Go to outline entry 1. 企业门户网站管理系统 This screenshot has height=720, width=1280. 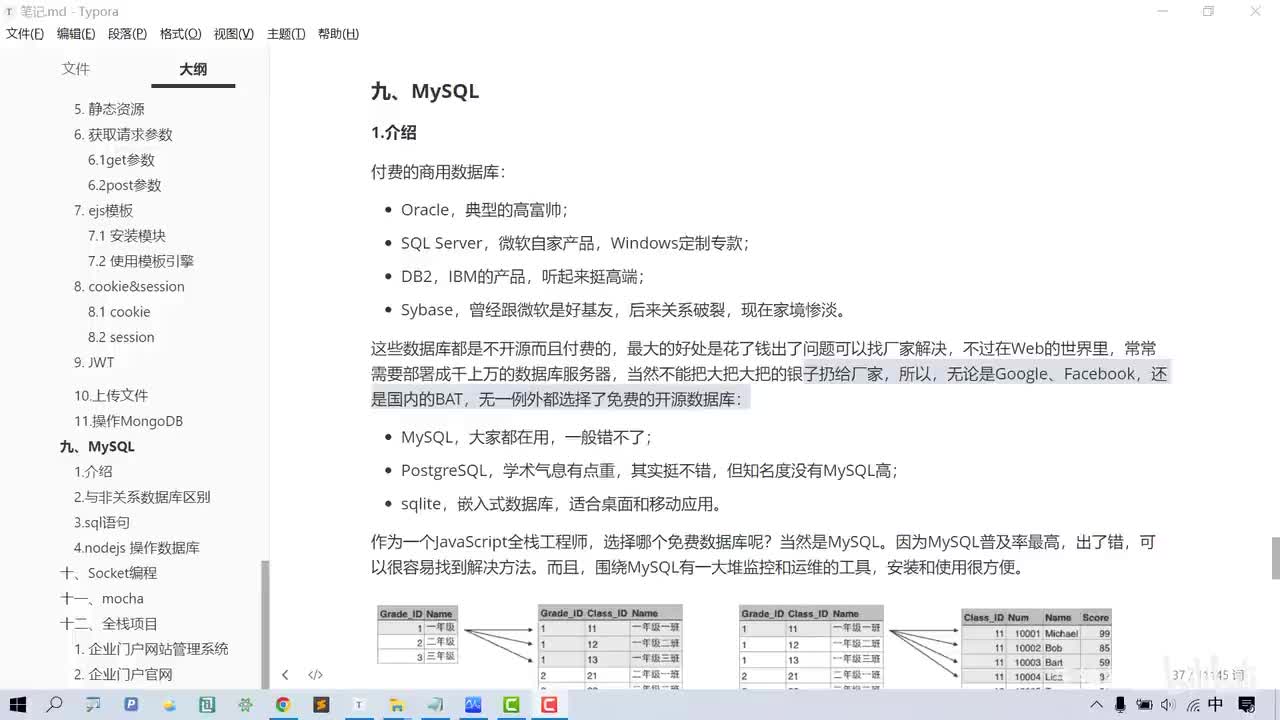(151, 649)
